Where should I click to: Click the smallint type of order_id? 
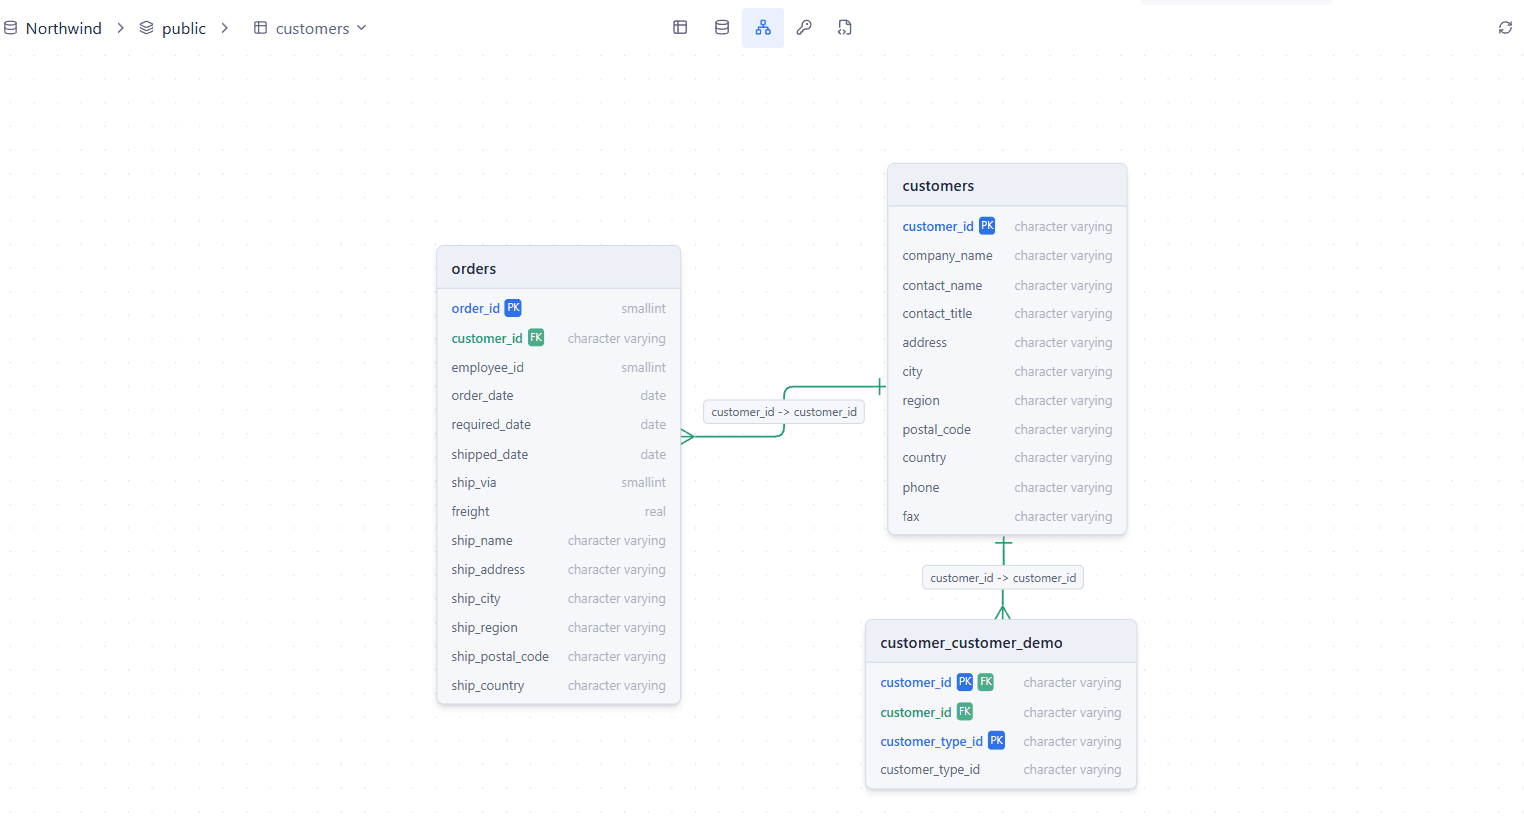coord(643,309)
